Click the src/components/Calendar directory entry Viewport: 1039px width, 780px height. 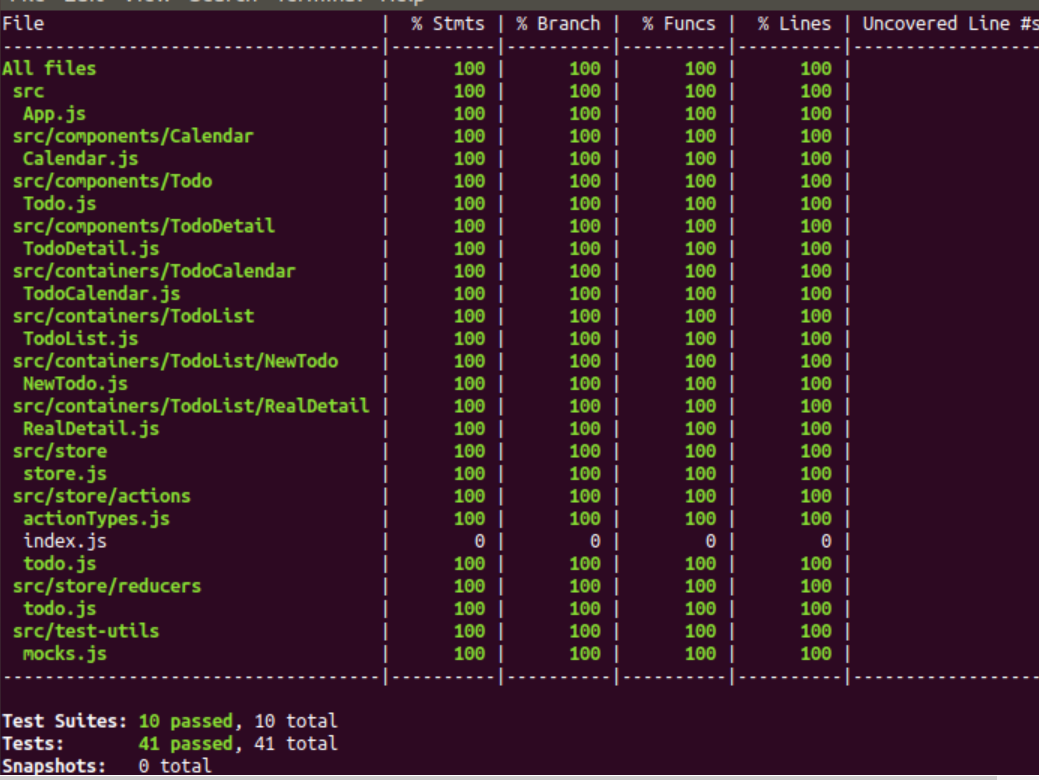(133, 136)
